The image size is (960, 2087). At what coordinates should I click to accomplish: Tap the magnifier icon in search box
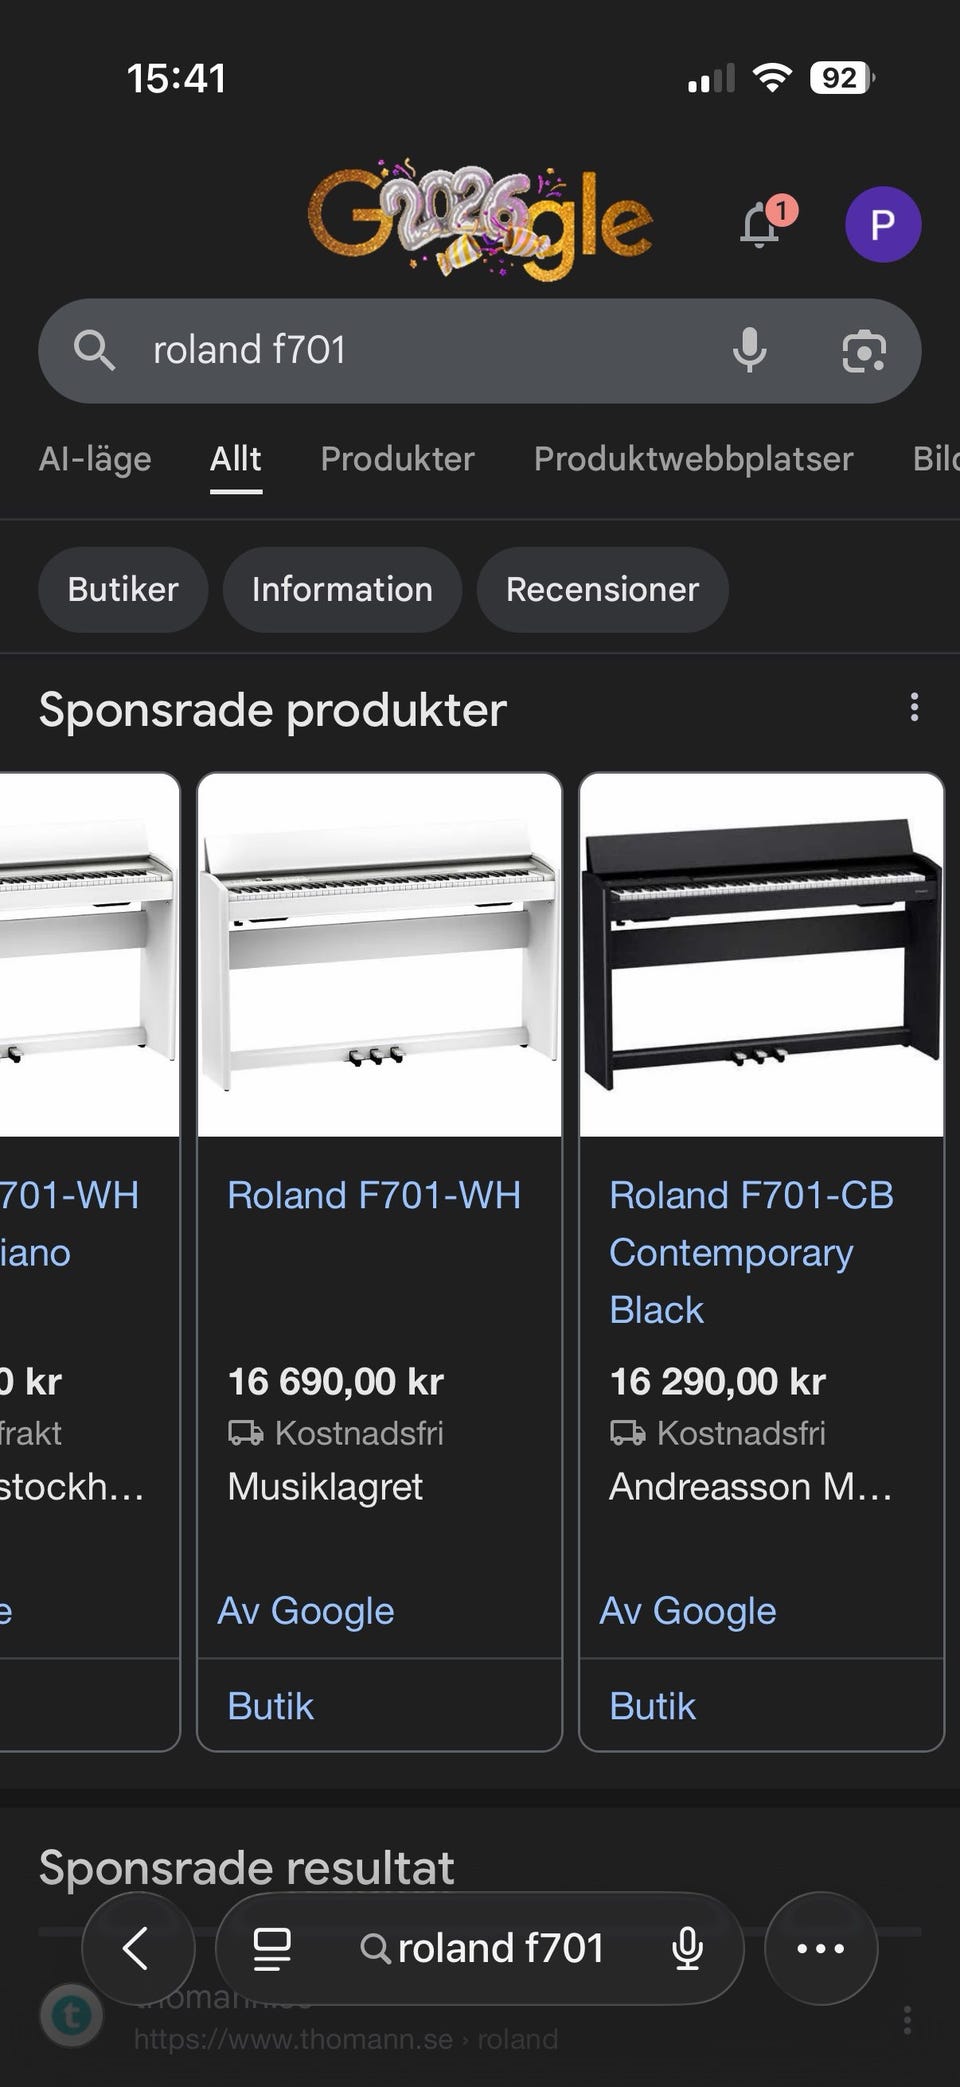[x=94, y=350]
